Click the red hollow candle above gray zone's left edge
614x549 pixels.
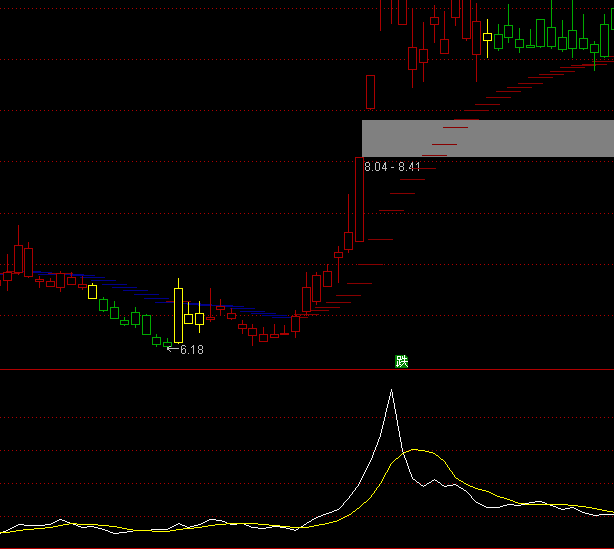pyautogui.click(x=371, y=91)
